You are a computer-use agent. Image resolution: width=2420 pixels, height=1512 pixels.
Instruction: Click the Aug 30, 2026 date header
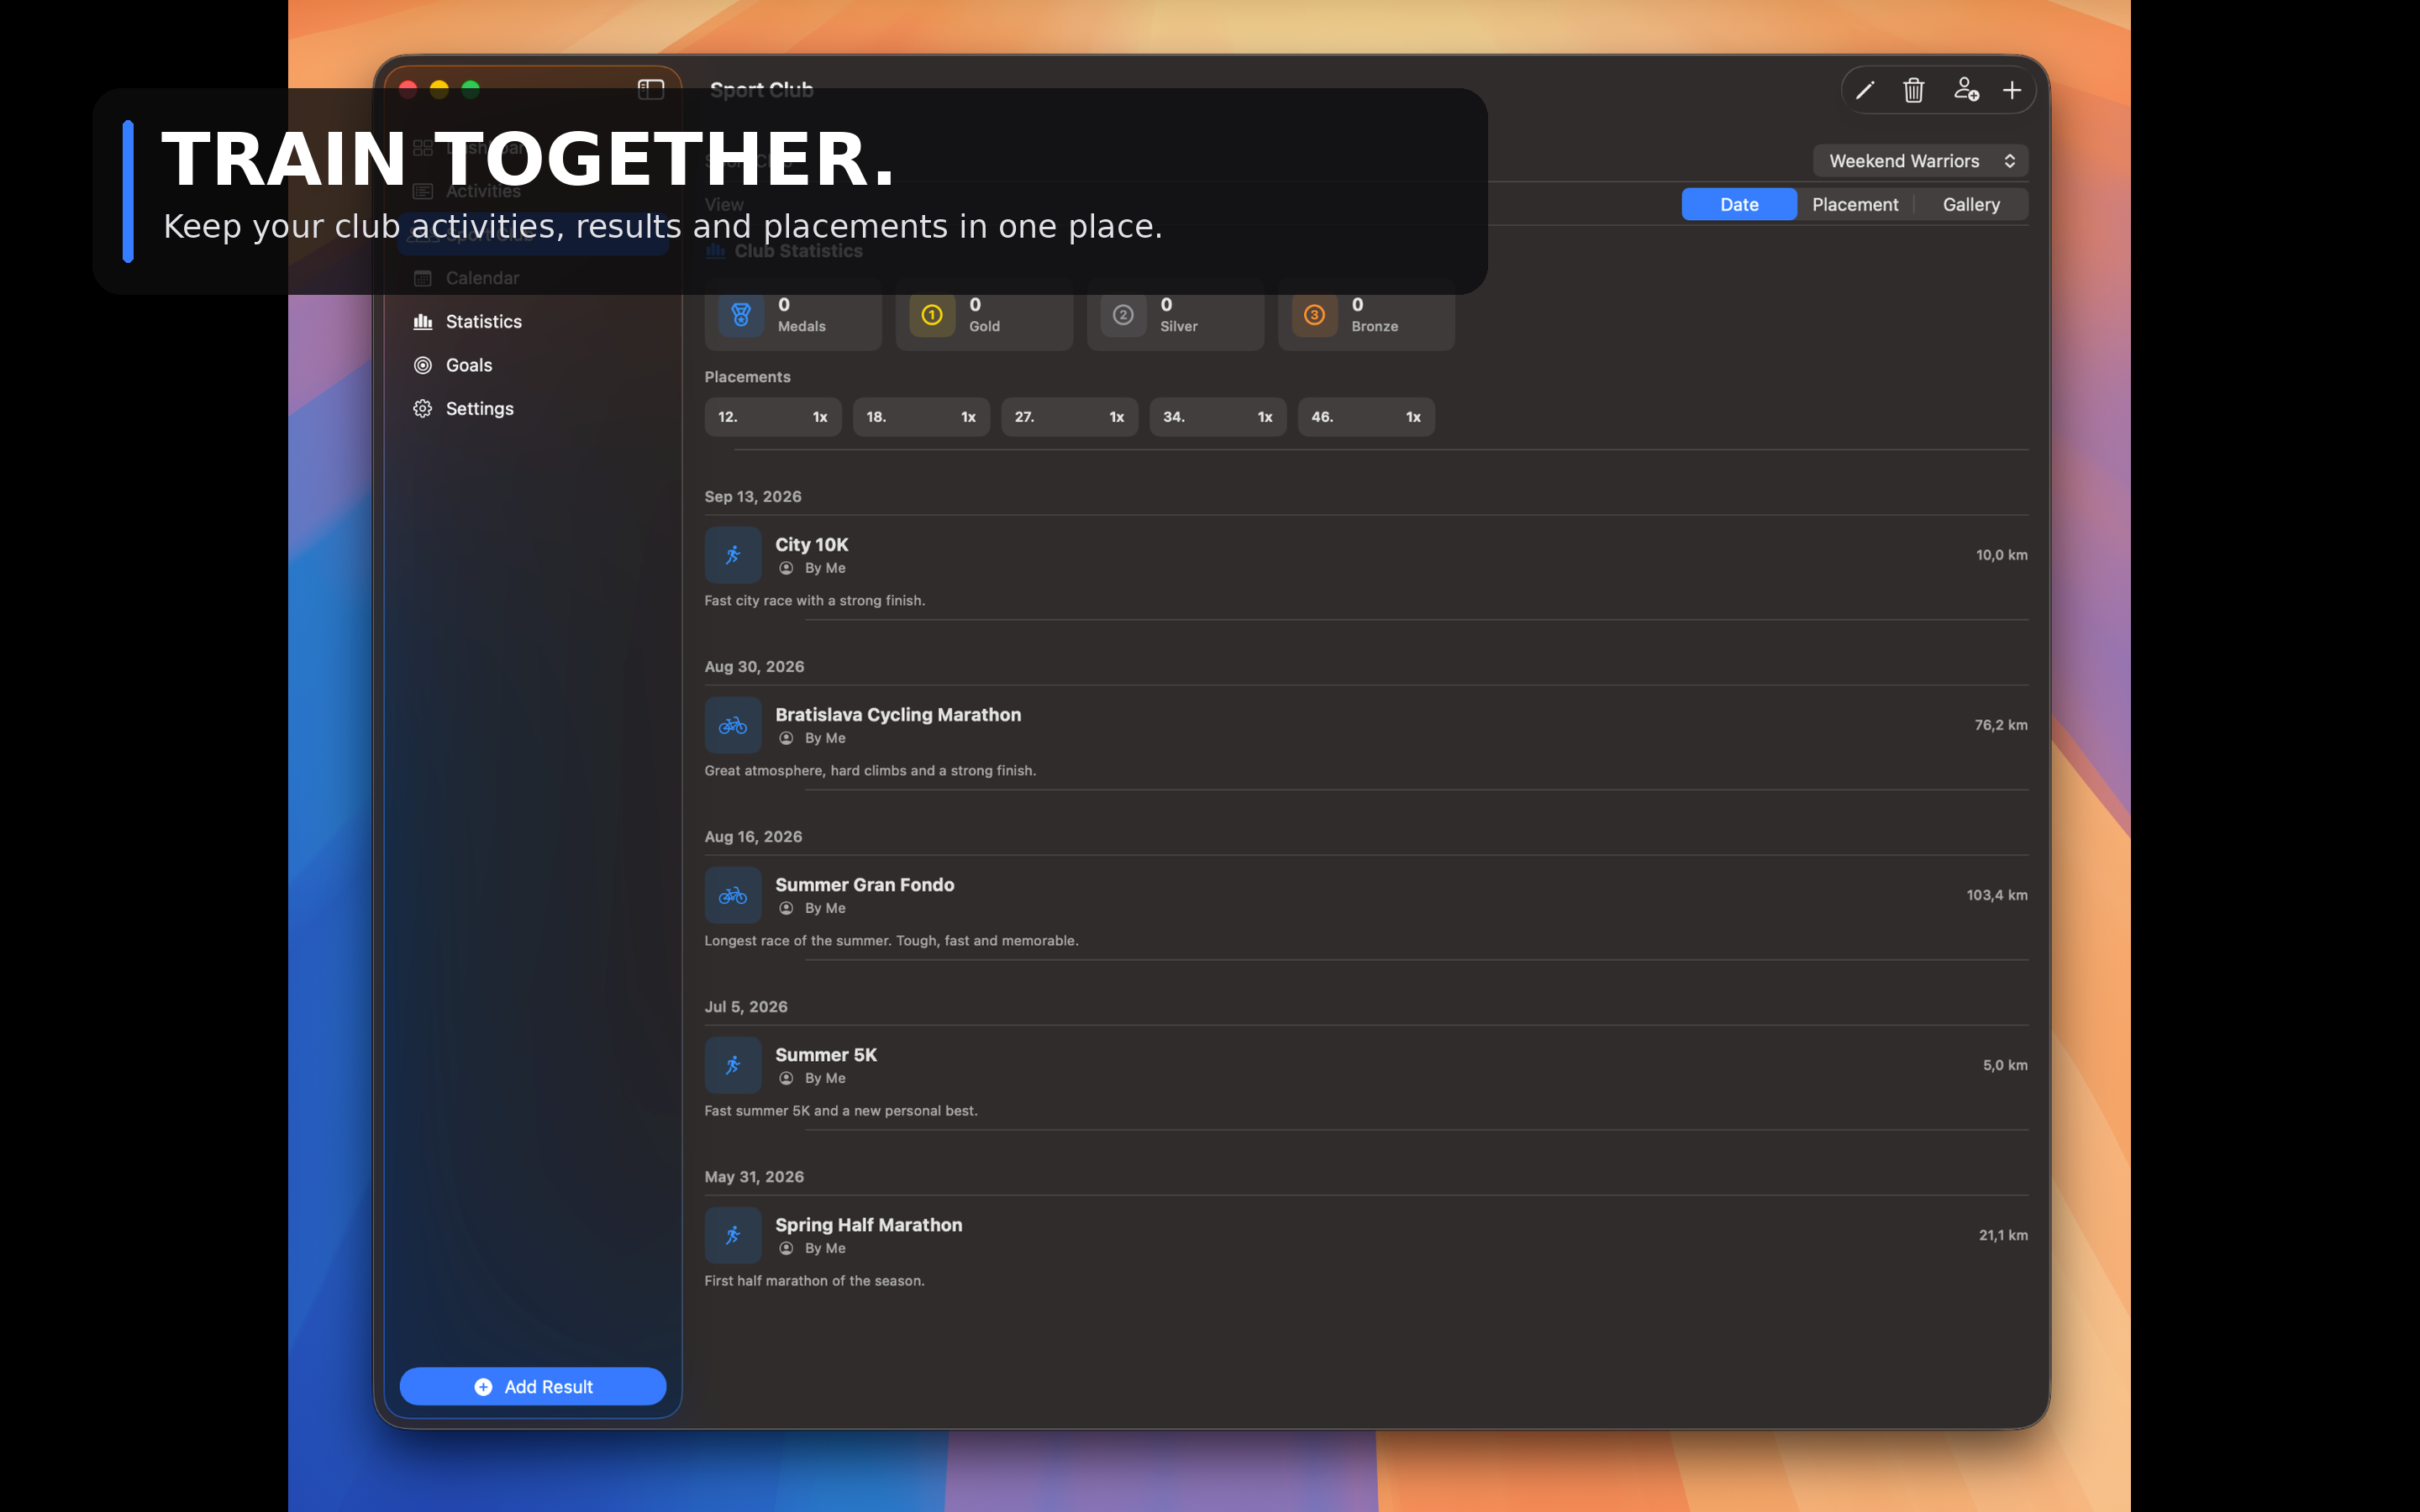754,666
